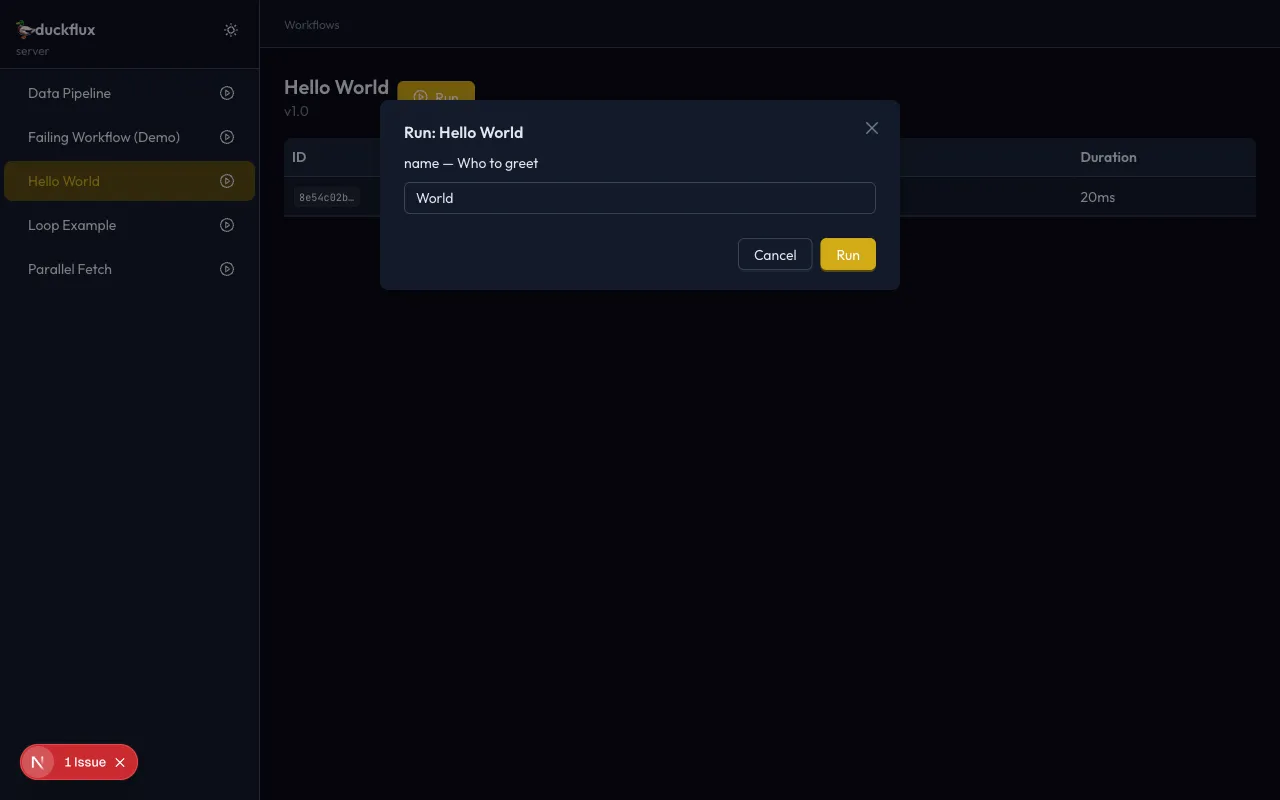
Task: Click the 20ms duration cell
Action: [x=1097, y=197]
